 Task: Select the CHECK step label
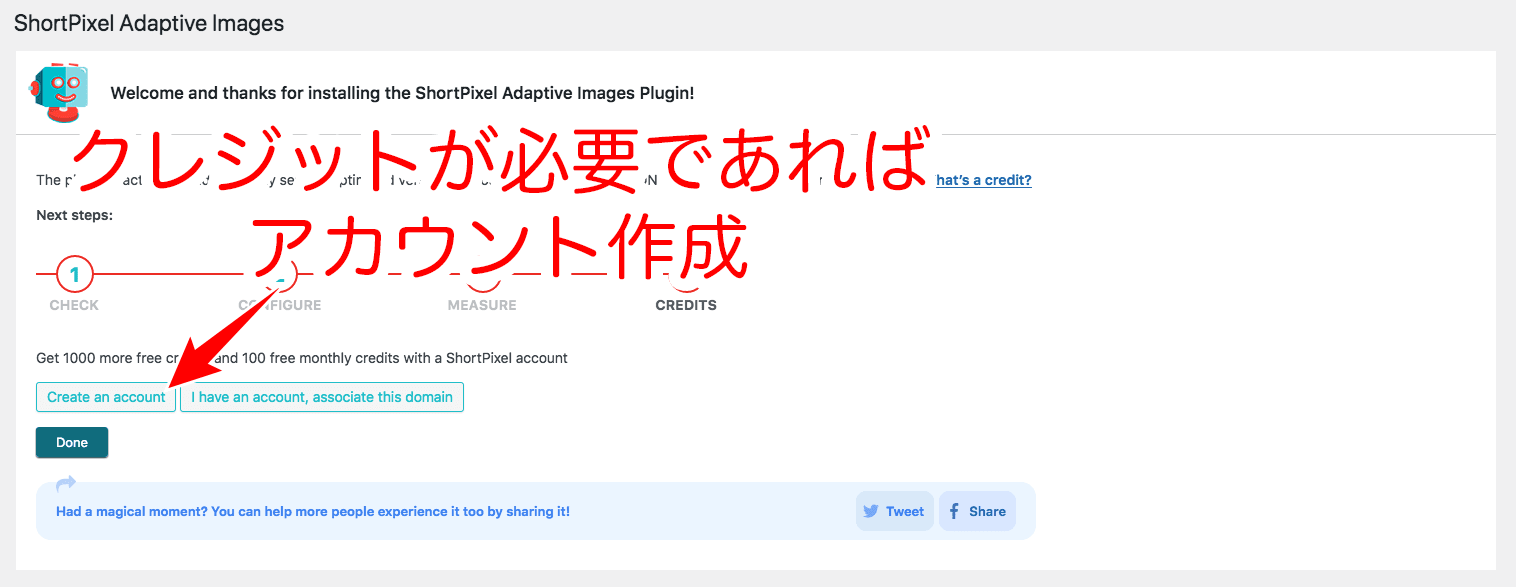(74, 305)
